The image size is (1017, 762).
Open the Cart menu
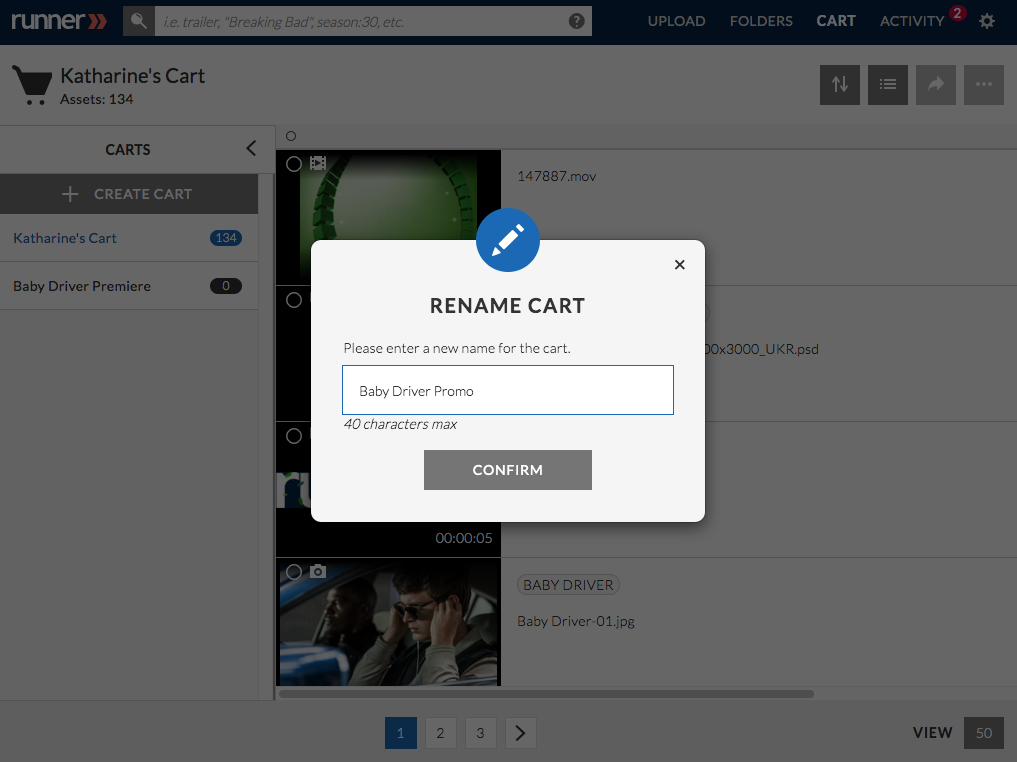[x=836, y=21]
